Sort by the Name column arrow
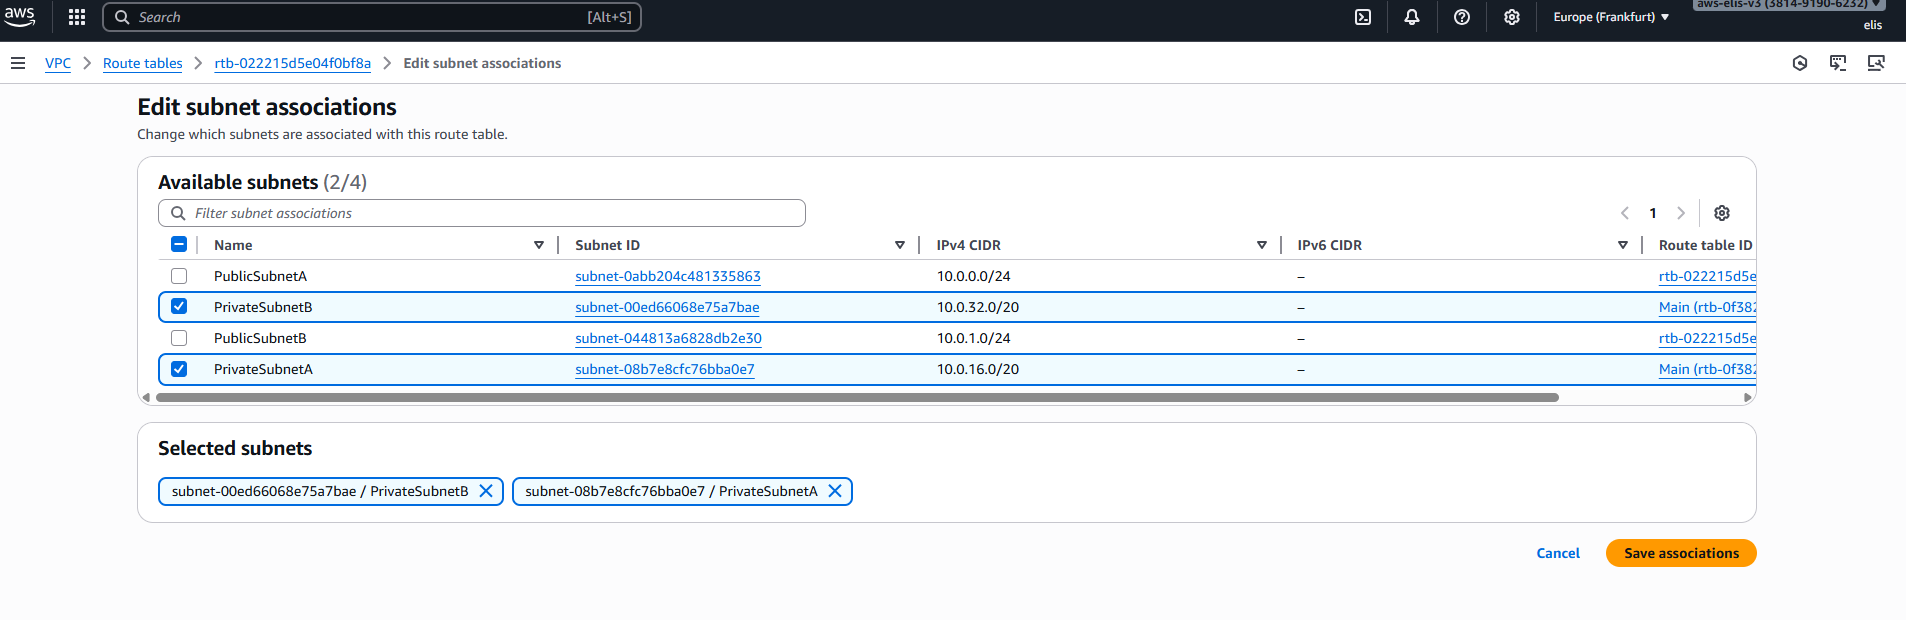The height and width of the screenshot is (620, 1906). [x=538, y=245]
